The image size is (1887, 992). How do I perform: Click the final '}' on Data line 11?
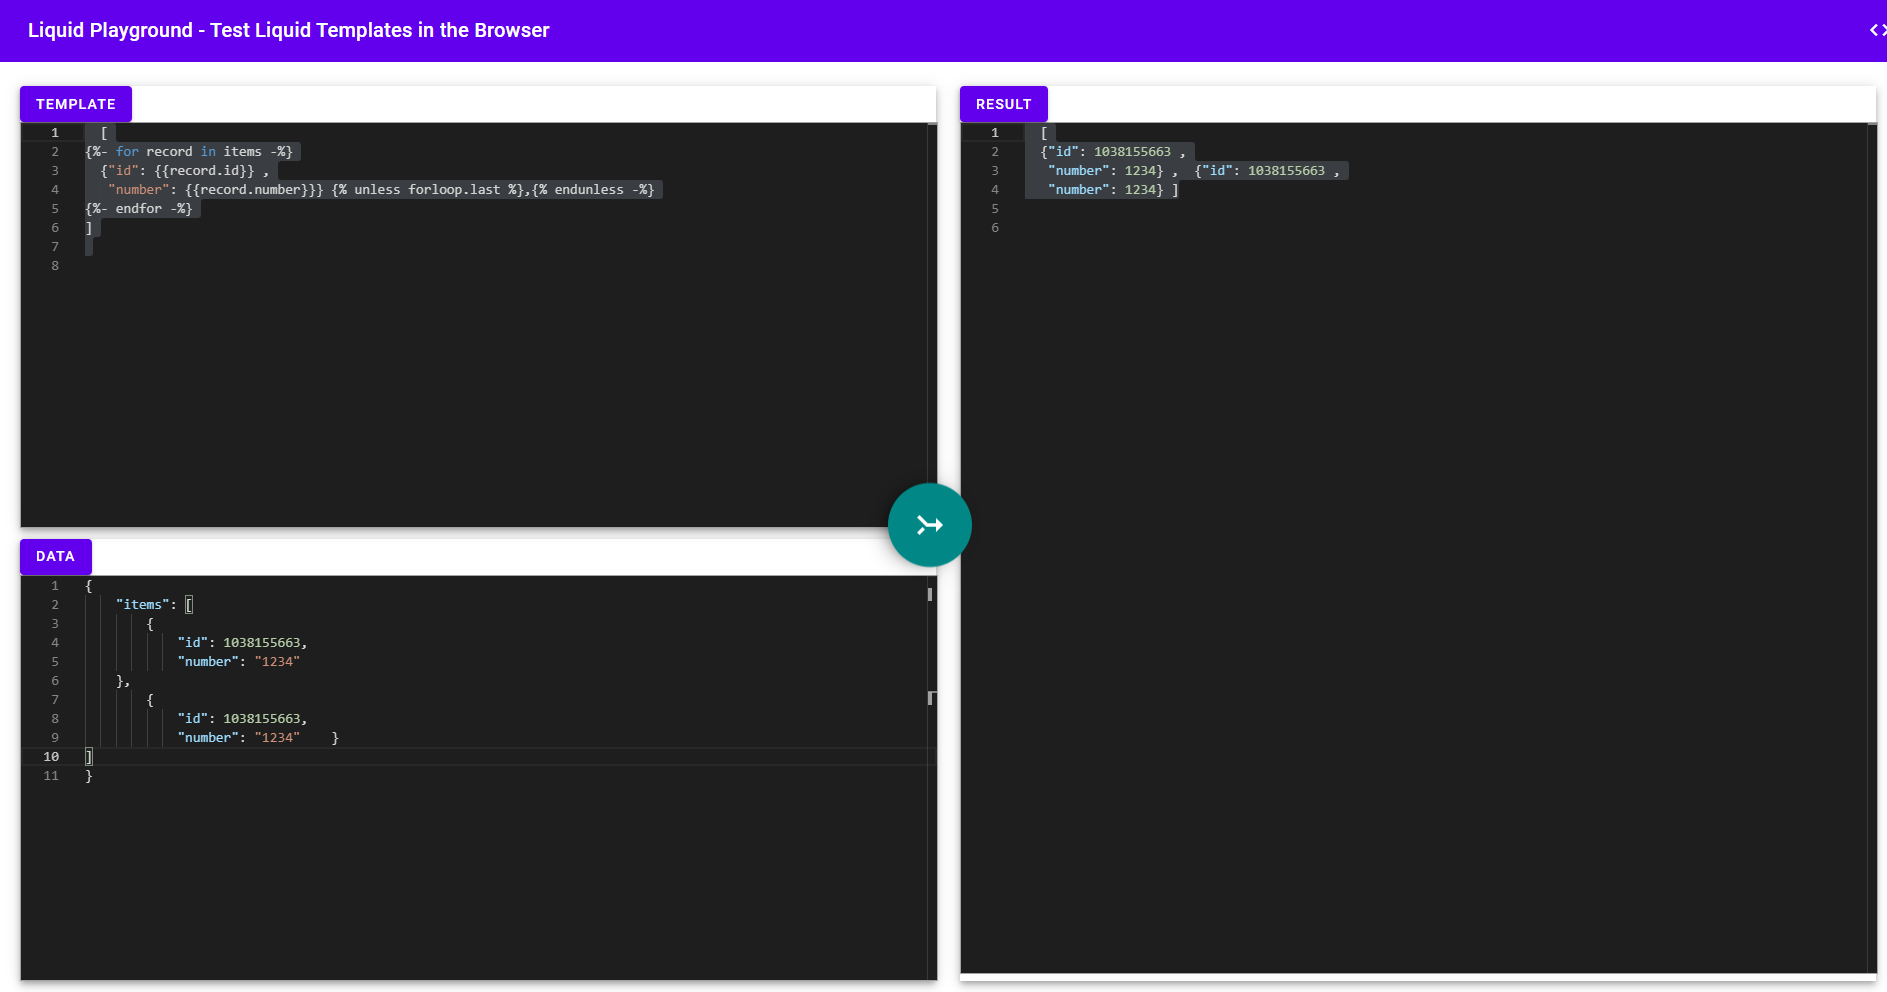(x=89, y=776)
